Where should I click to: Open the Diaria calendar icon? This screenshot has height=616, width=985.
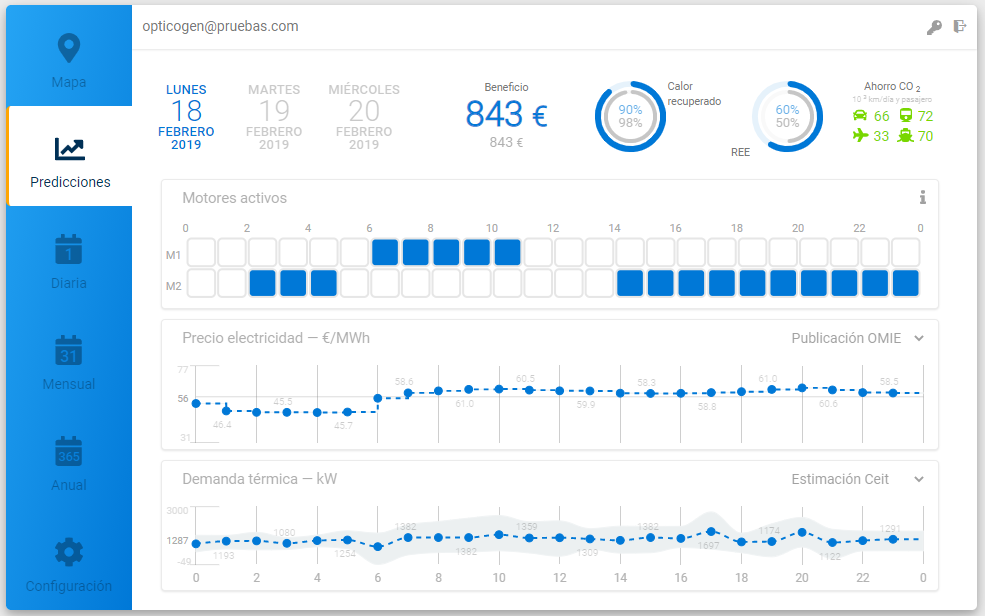68,249
